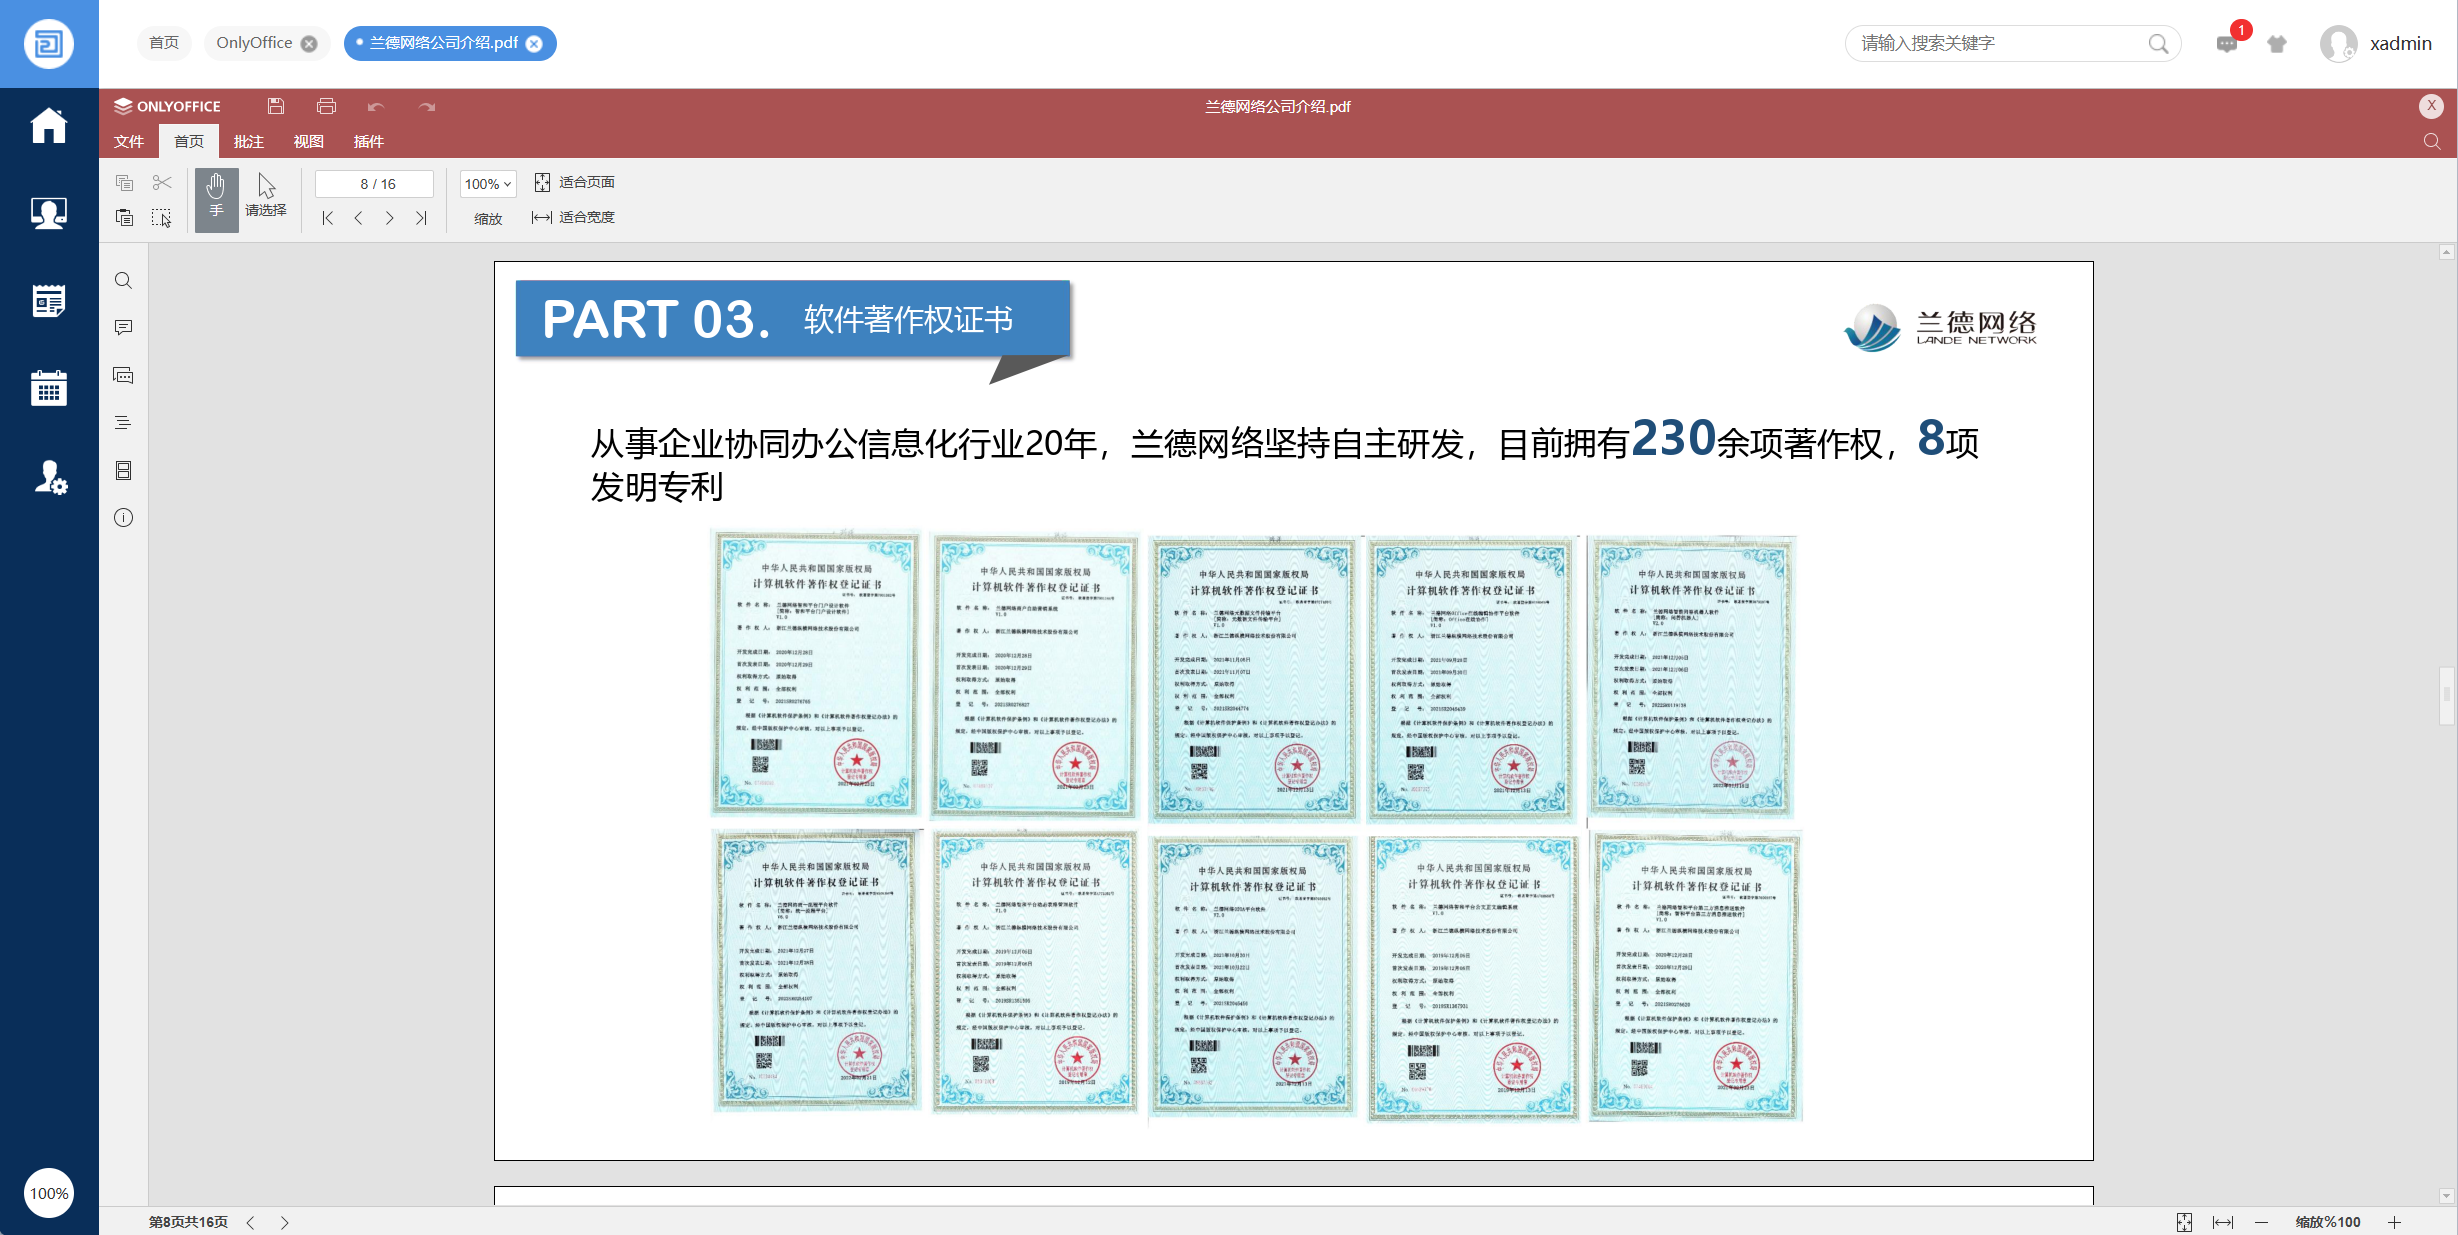2458x1235 pixels.
Task: Open the notification messages icon
Action: coord(2226,44)
